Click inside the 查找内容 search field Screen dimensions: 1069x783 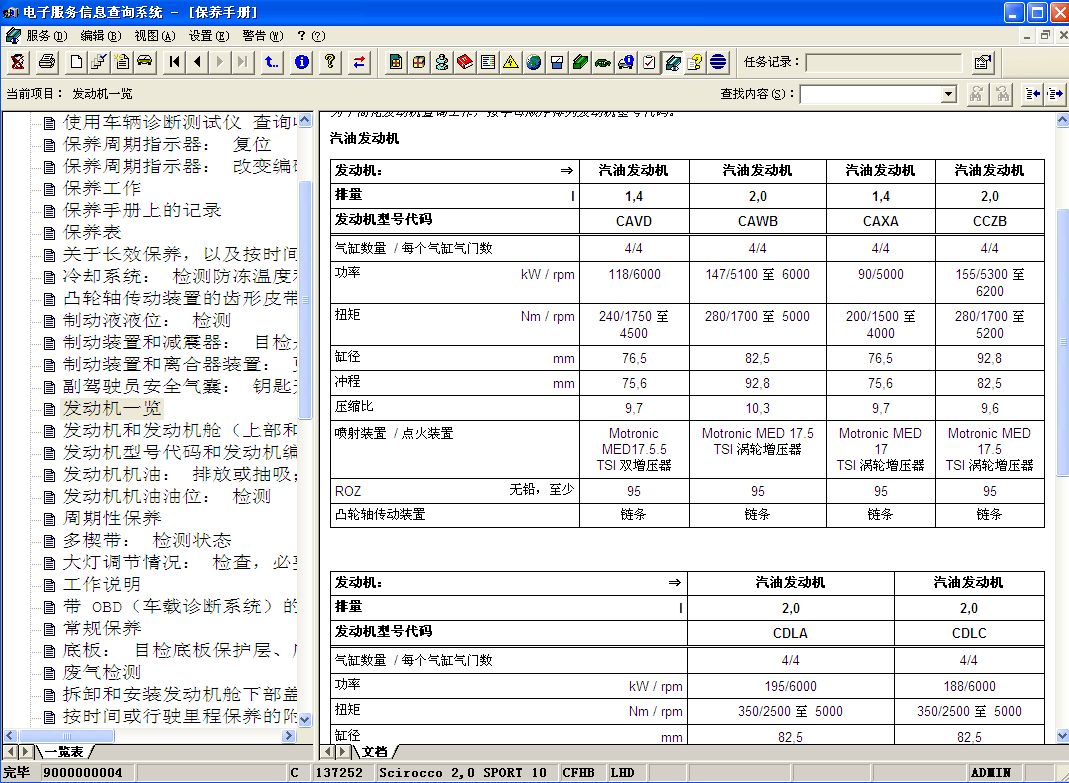(870, 94)
